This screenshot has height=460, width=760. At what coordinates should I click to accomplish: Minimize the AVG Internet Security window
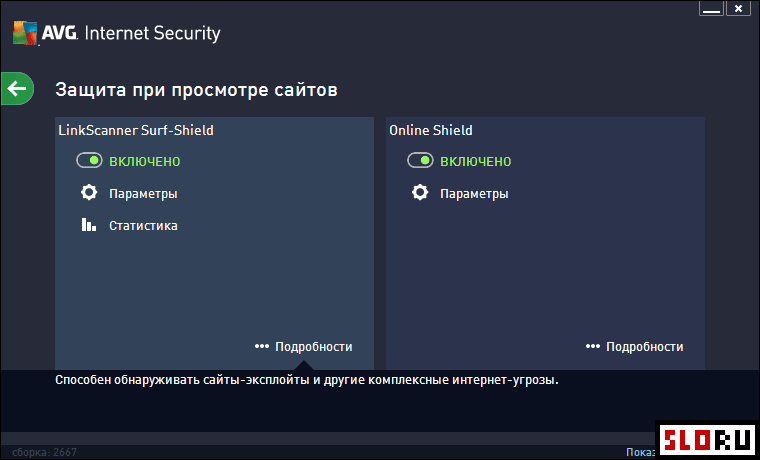point(711,8)
